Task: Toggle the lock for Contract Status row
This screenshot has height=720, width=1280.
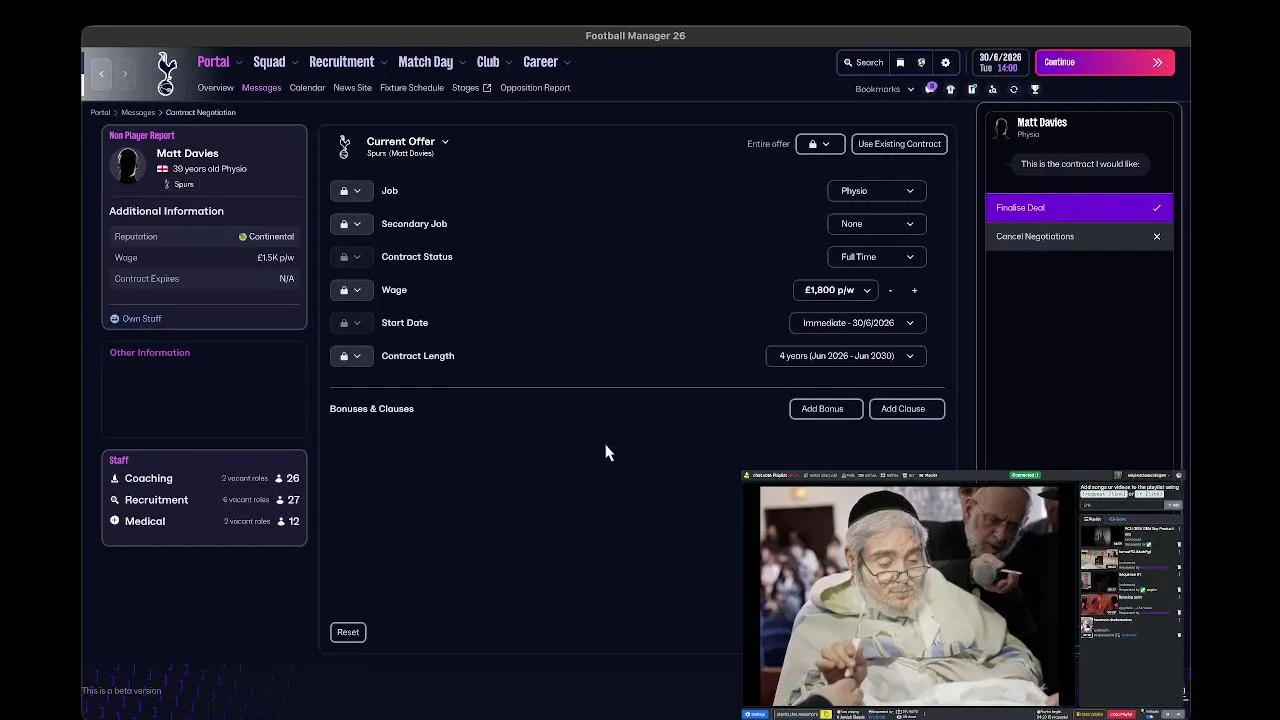Action: 351,257
